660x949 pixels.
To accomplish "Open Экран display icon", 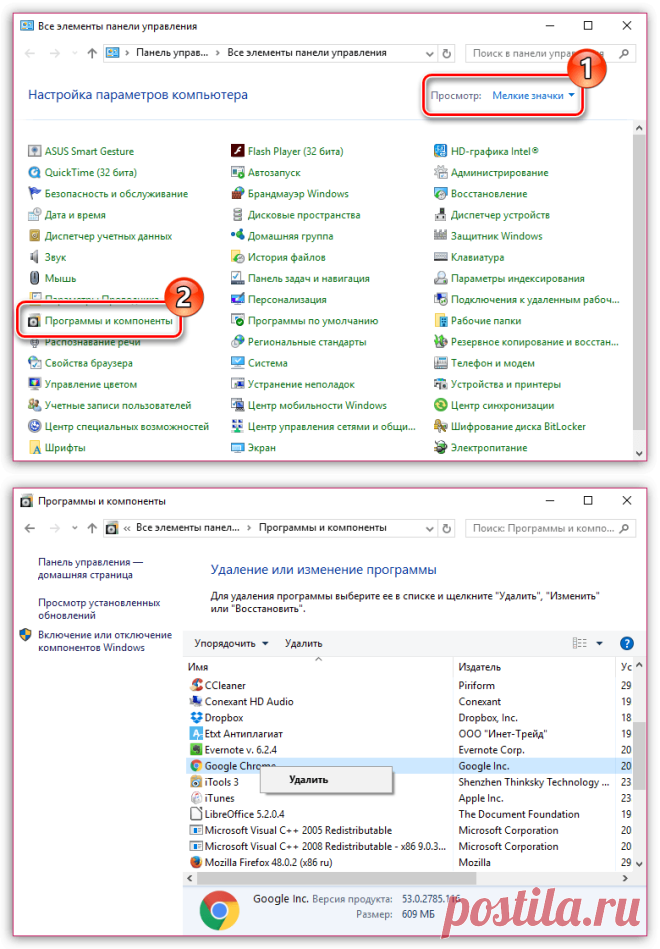I will click(x=237, y=448).
